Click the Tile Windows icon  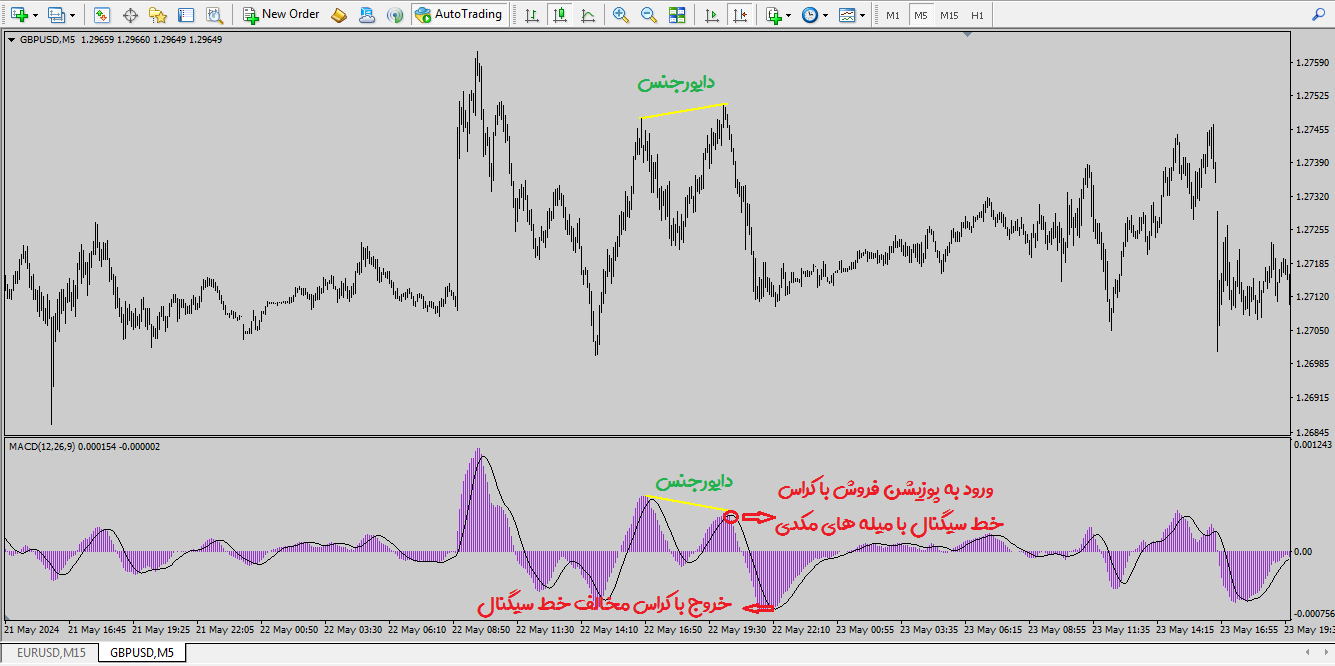click(x=677, y=15)
